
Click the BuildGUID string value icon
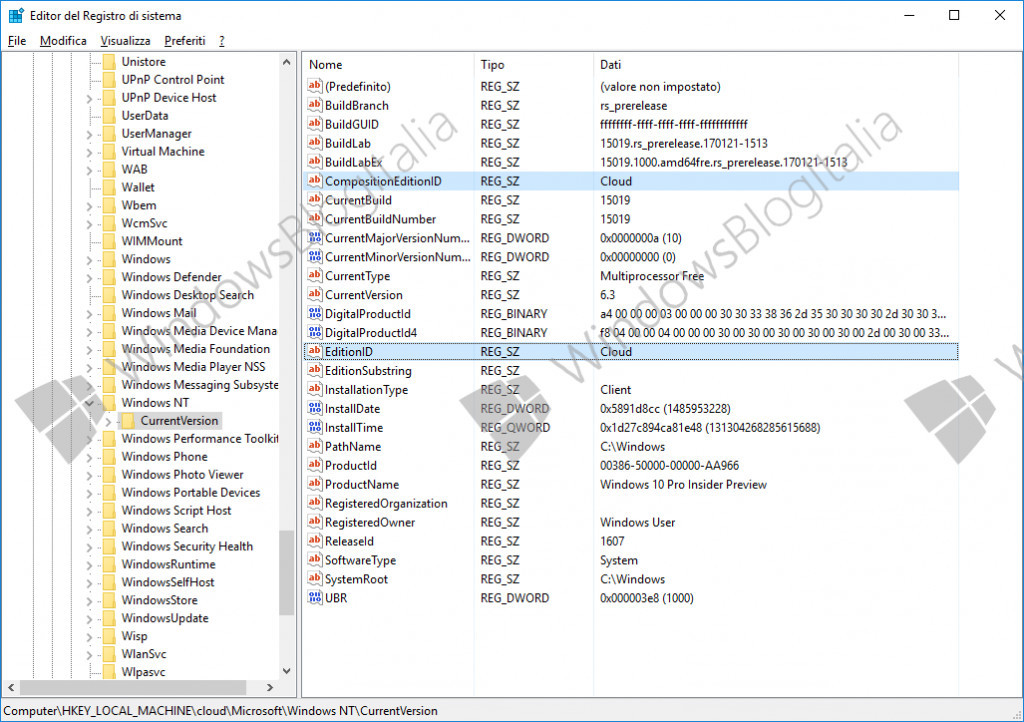point(315,124)
